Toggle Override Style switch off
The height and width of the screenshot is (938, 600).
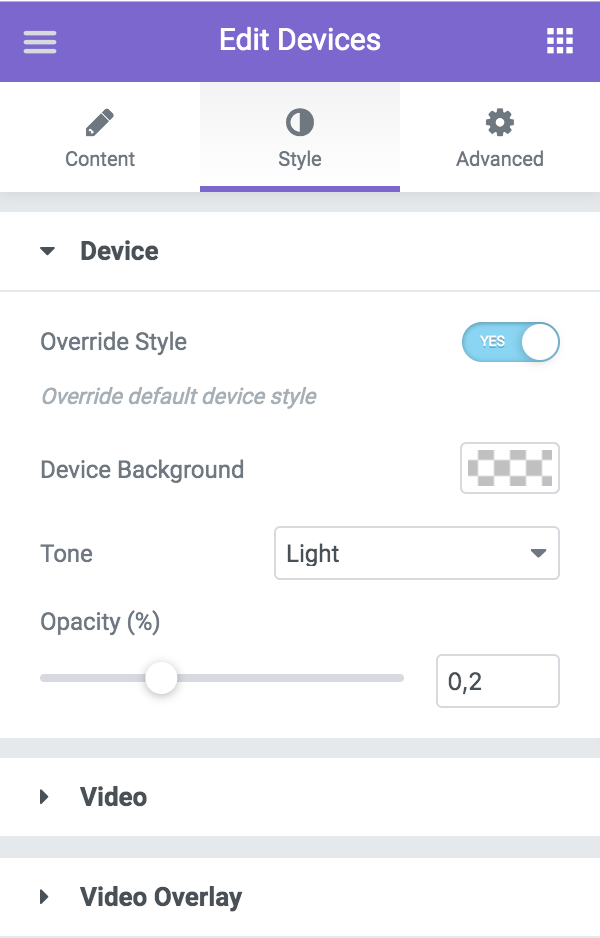pos(510,342)
